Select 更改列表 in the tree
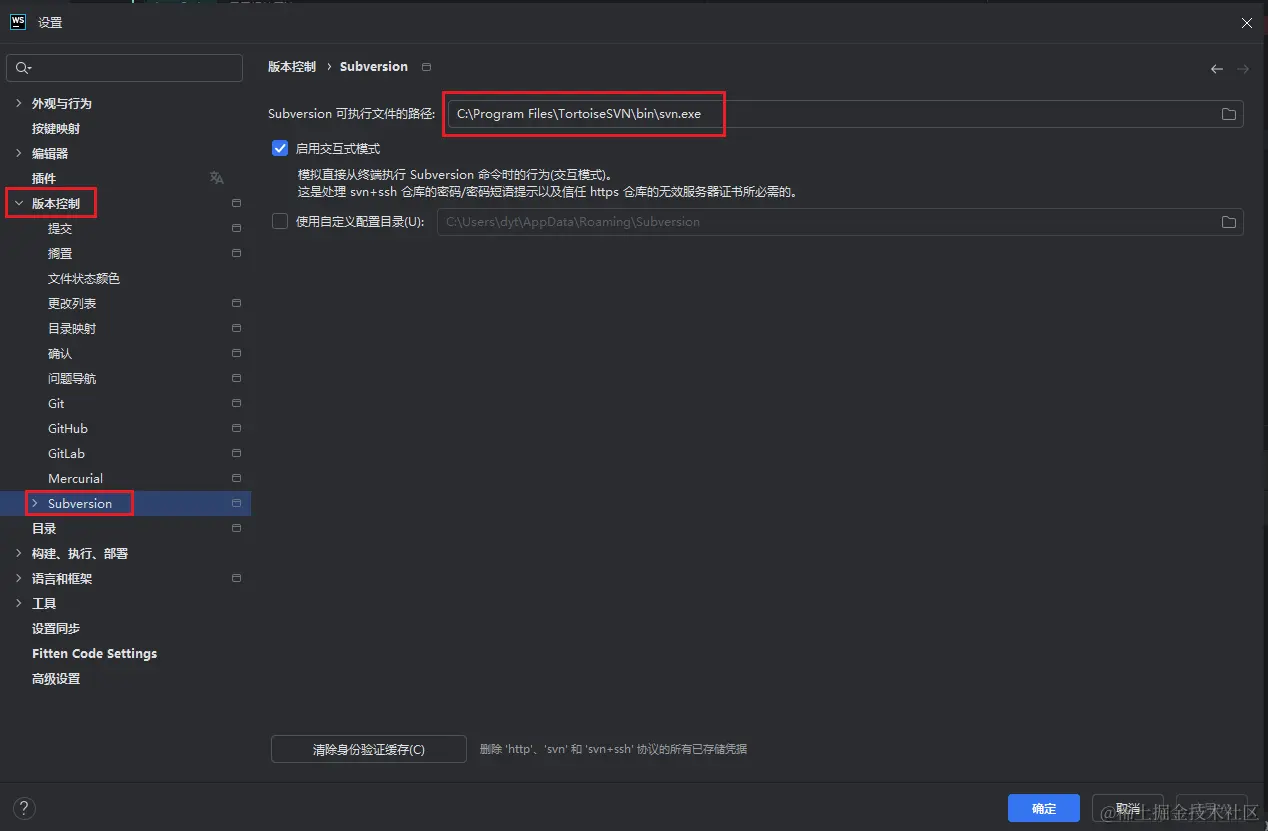Viewport: 1268px width, 831px height. coord(72,303)
